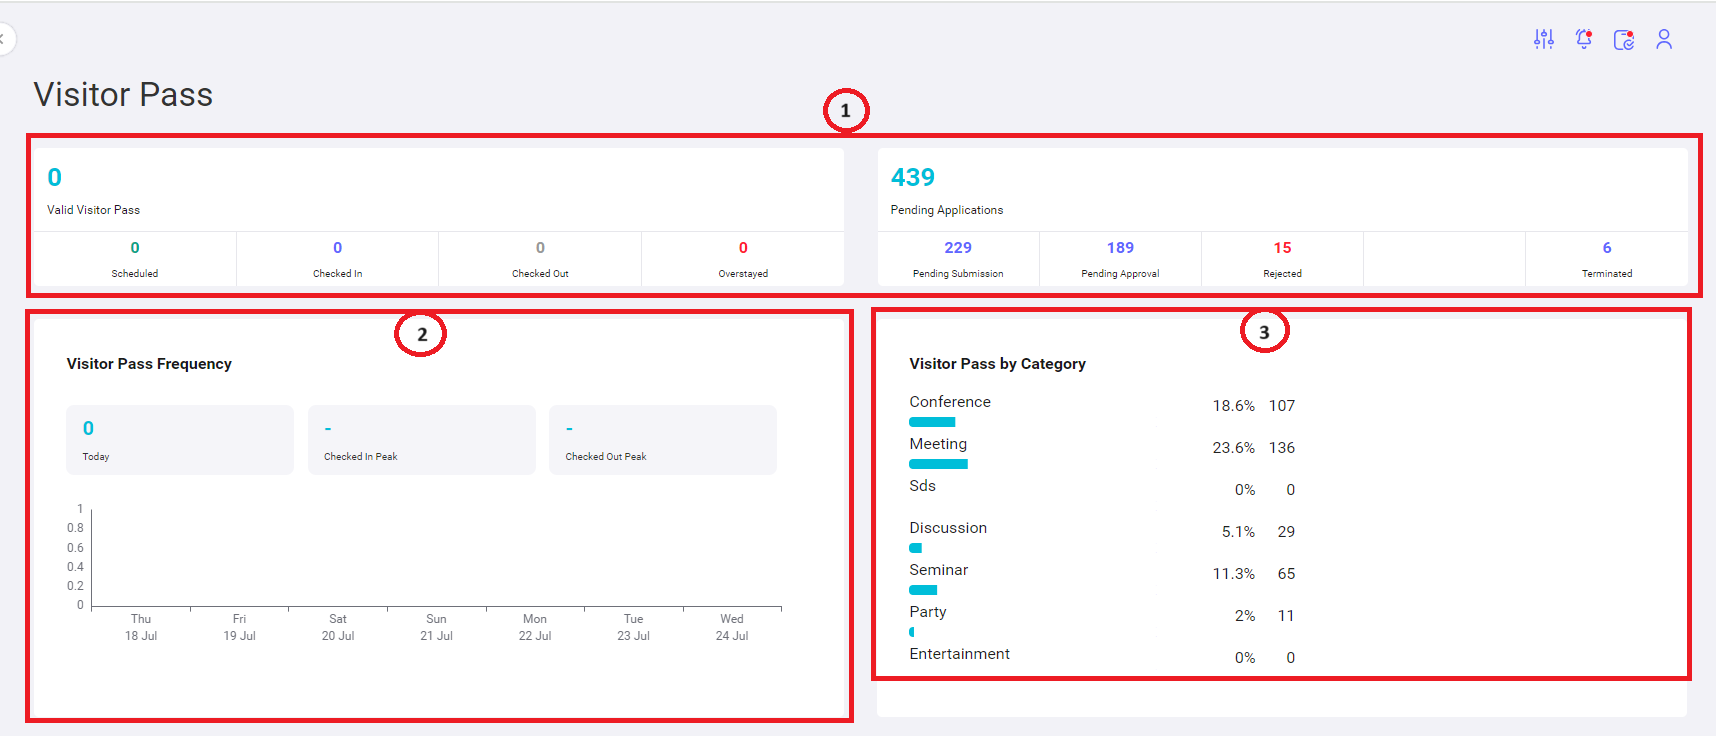
Task: Click the 0 Valid Visitor Pass count
Action: point(55,177)
